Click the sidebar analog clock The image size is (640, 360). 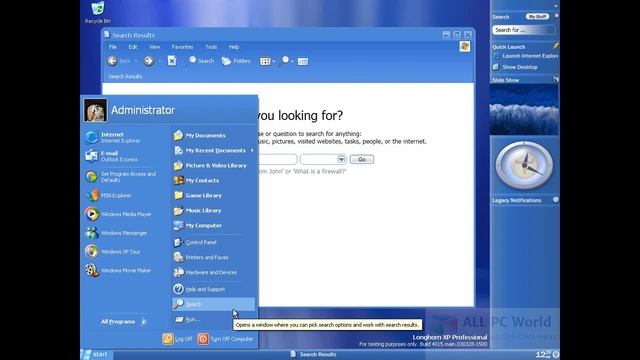point(524,165)
